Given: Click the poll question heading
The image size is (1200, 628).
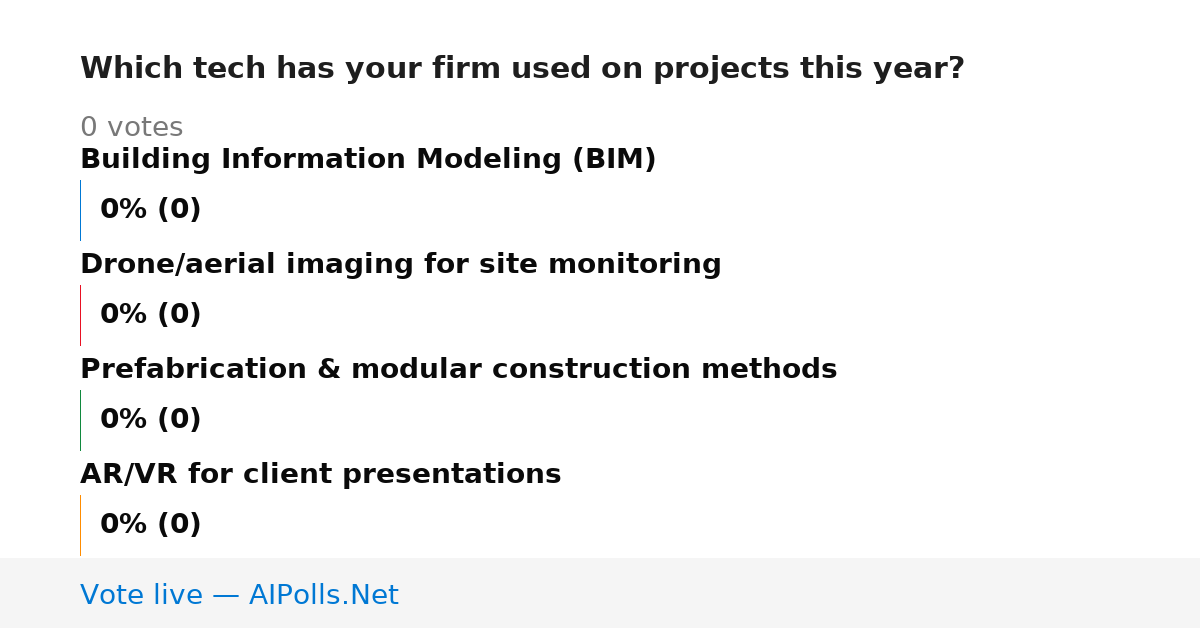Looking at the screenshot, I should [x=522, y=69].
